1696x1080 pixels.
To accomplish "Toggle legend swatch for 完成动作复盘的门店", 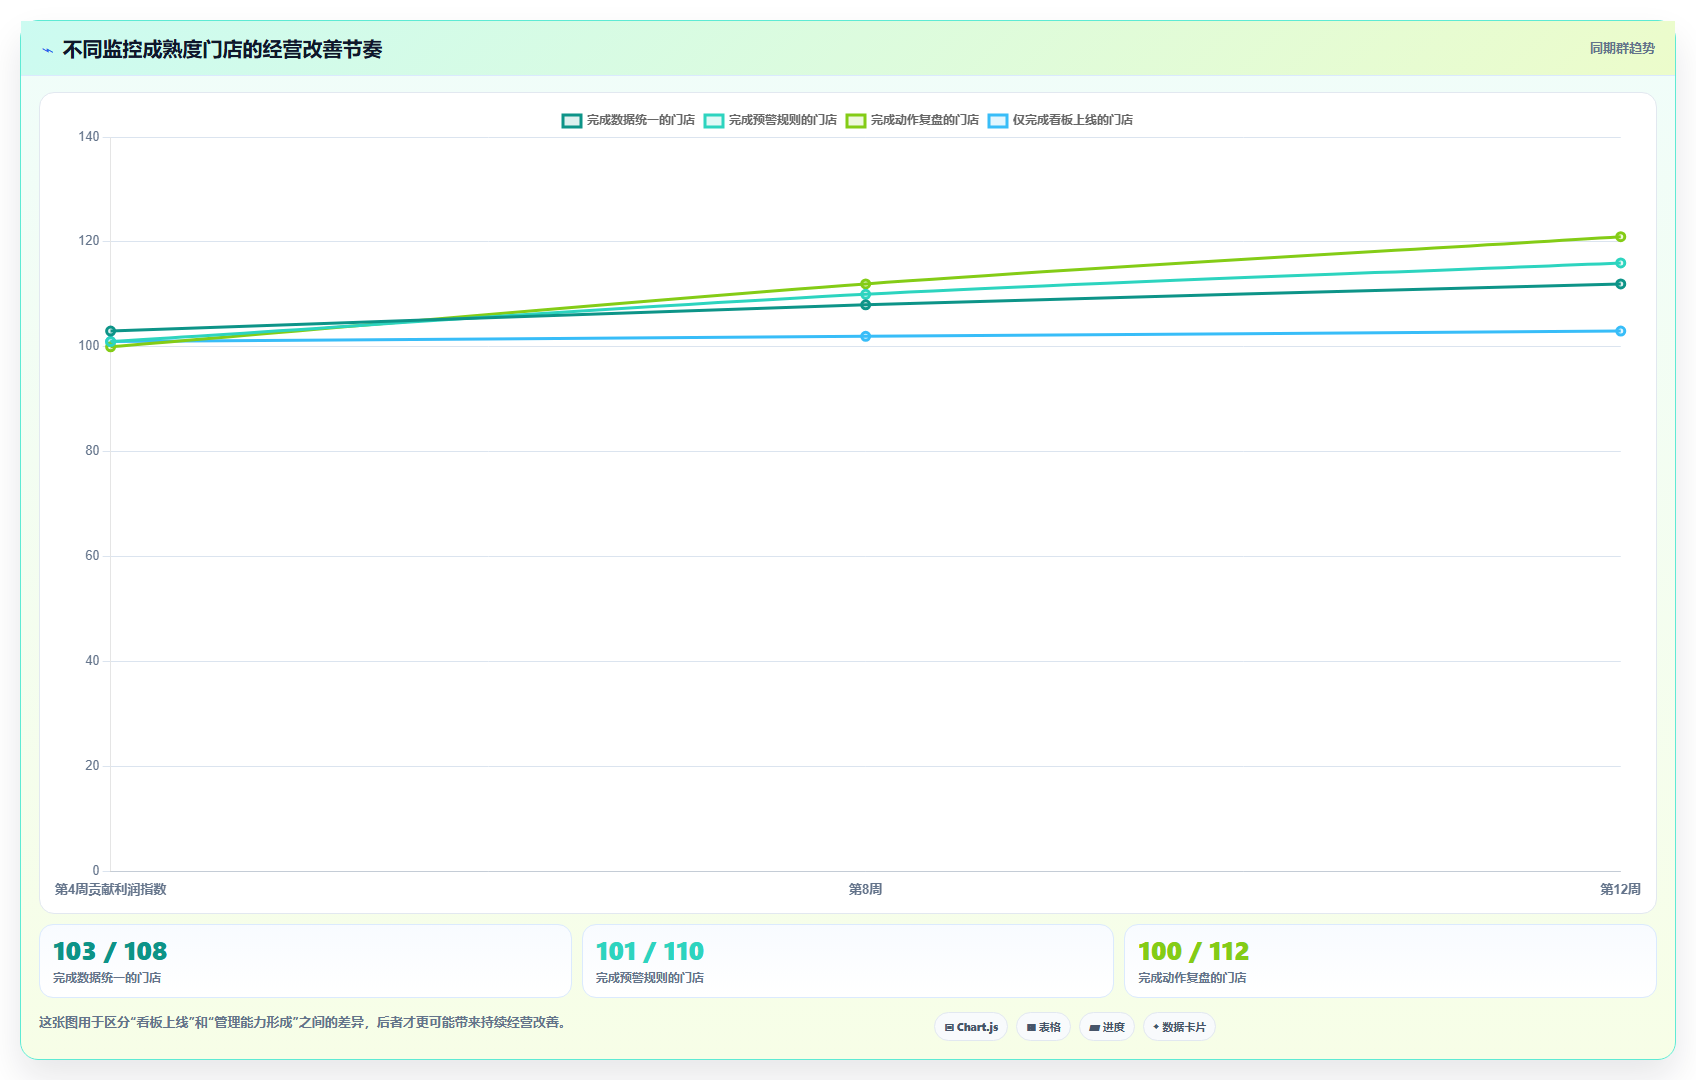I will (x=856, y=120).
